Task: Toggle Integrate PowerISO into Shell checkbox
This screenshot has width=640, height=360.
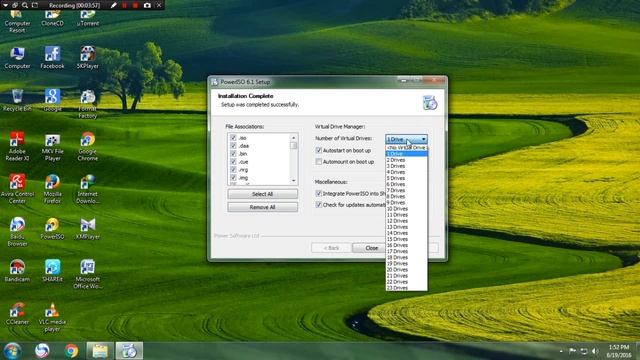Action: click(319, 193)
